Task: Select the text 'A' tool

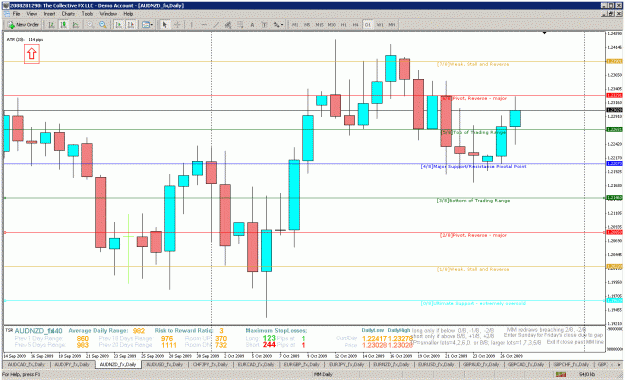Action: click(252, 25)
